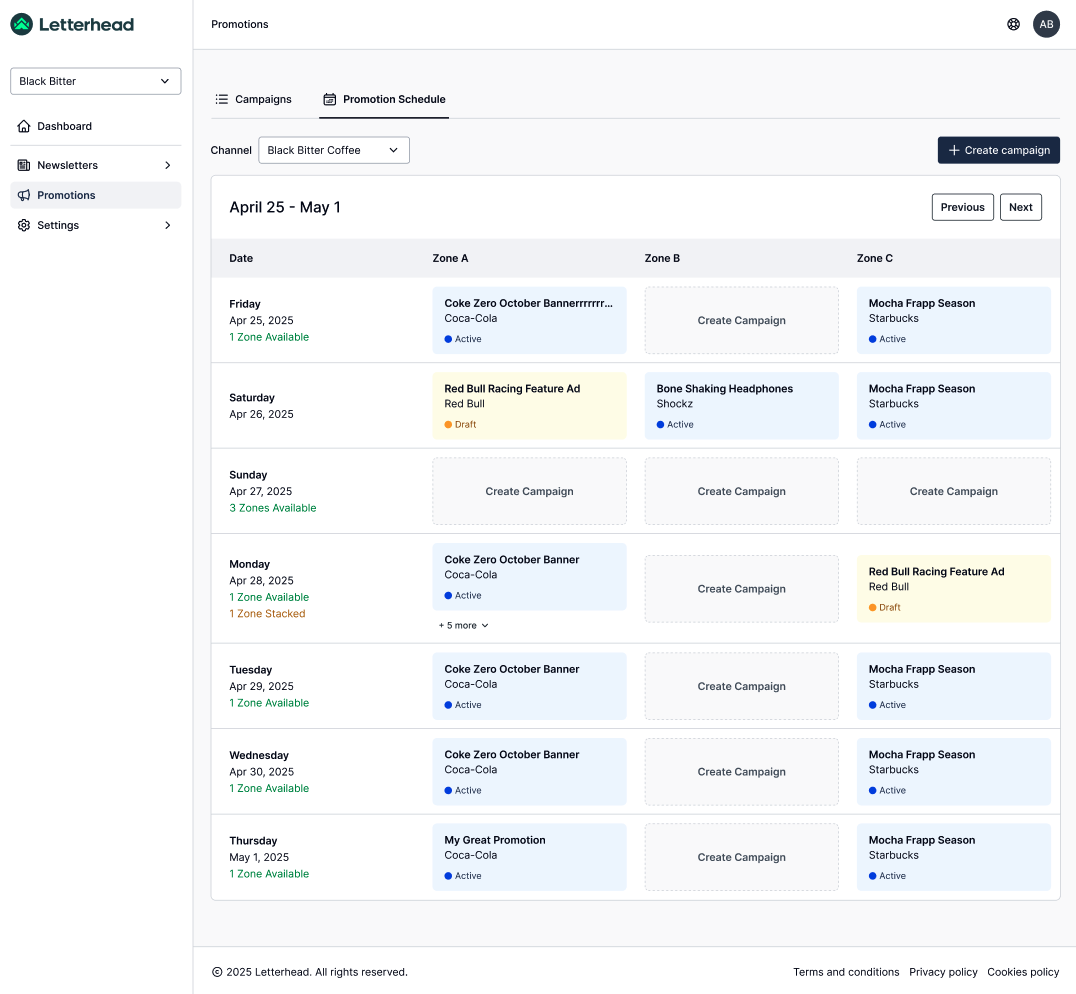
Task: Create campaign in Sunday Zone A slot
Action: pyautogui.click(x=529, y=491)
